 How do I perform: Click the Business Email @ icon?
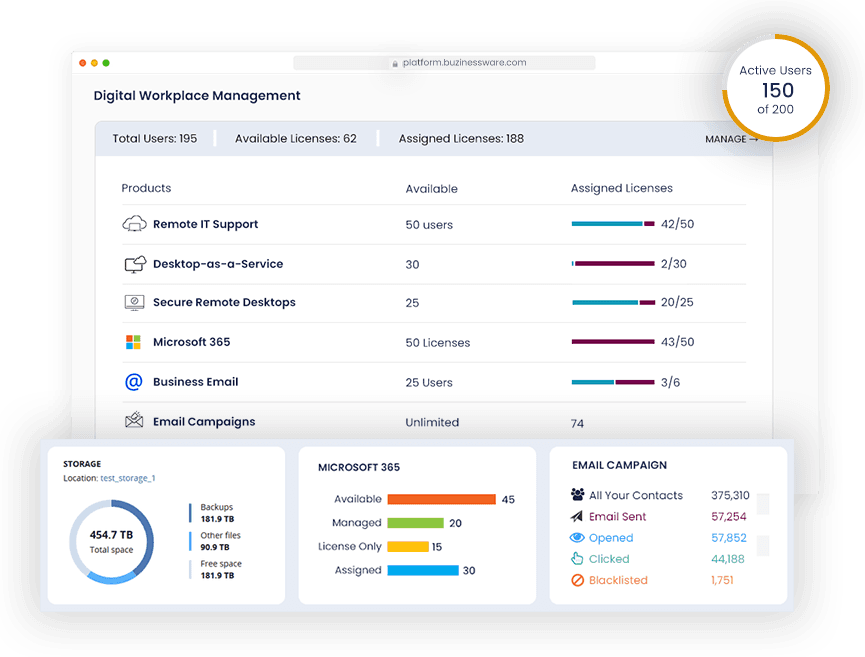coord(133,382)
